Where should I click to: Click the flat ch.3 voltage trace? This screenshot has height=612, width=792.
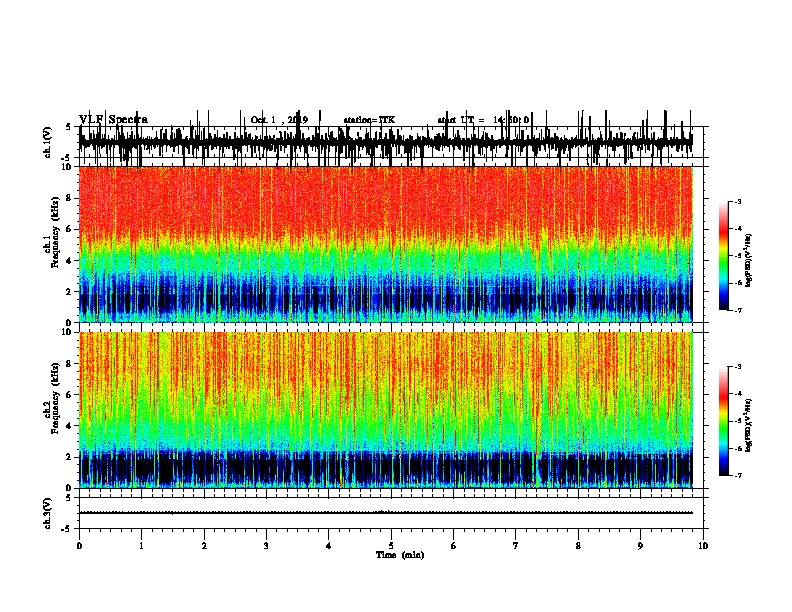(x=385, y=513)
